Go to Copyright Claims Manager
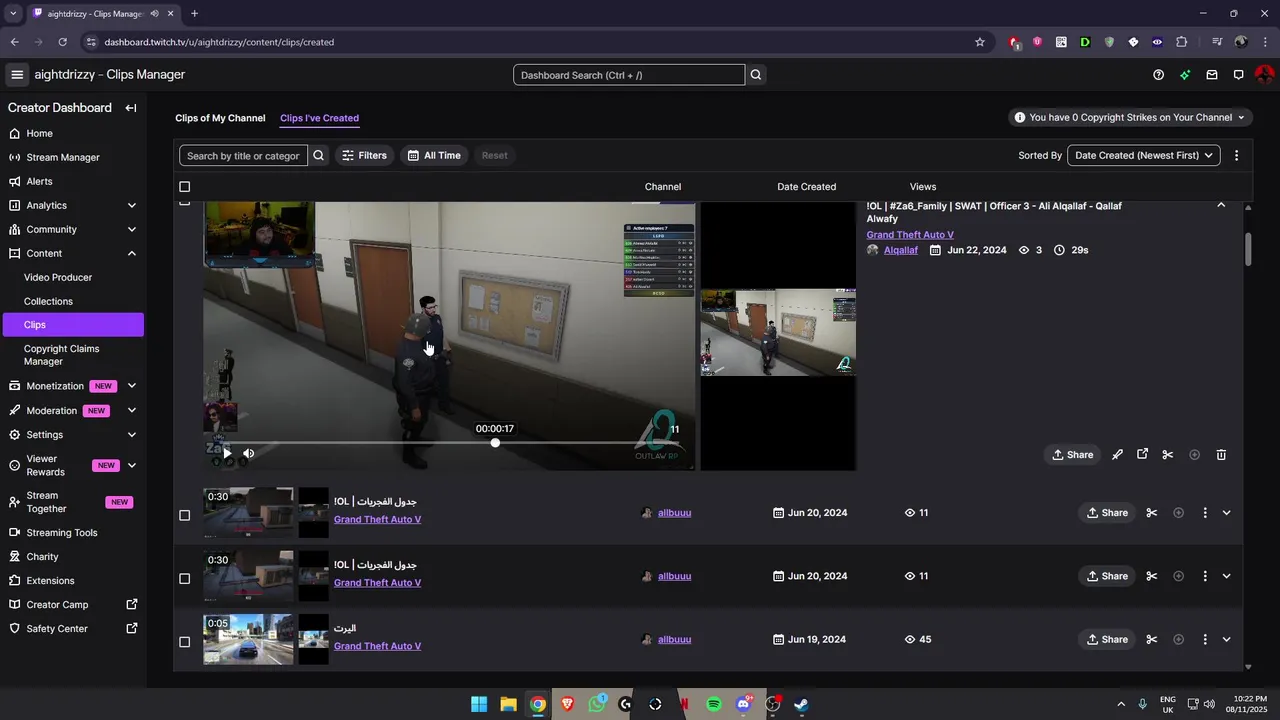1280x720 pixels. (62, 355)
